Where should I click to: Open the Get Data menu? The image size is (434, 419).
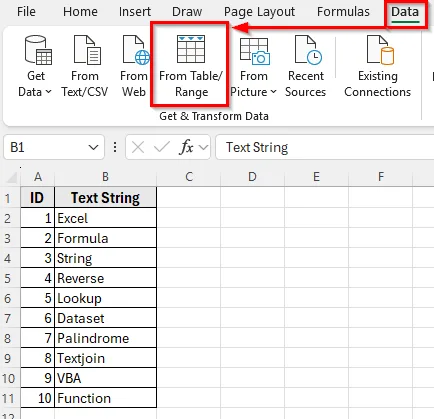point(35,66)
